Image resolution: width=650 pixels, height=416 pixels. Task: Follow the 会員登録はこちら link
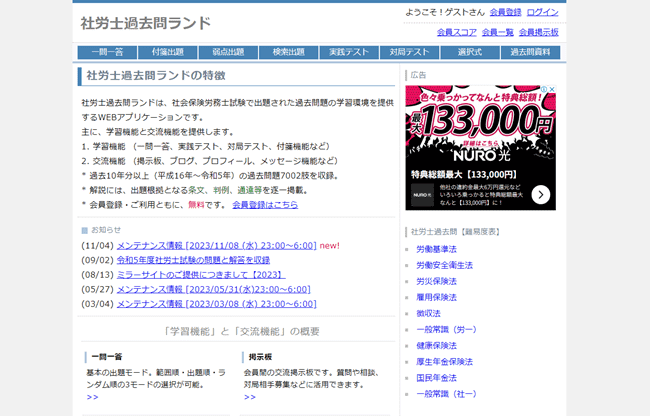click(265, 205)
